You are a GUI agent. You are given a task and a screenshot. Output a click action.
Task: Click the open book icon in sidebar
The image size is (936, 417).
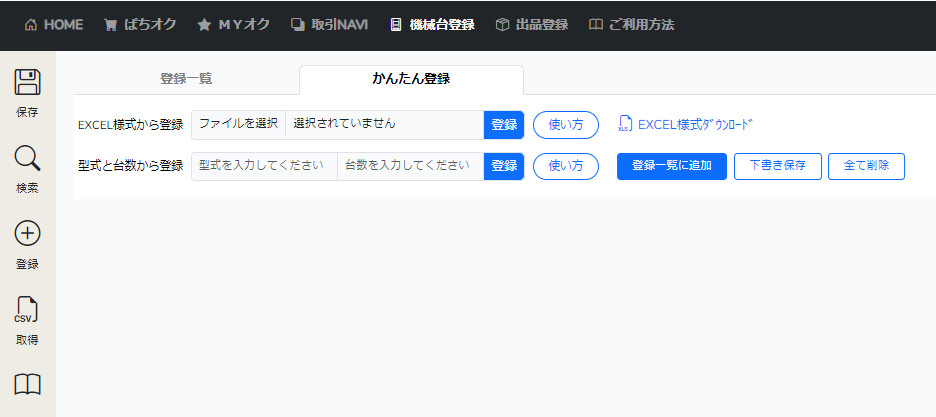click(x=27, y=385)
